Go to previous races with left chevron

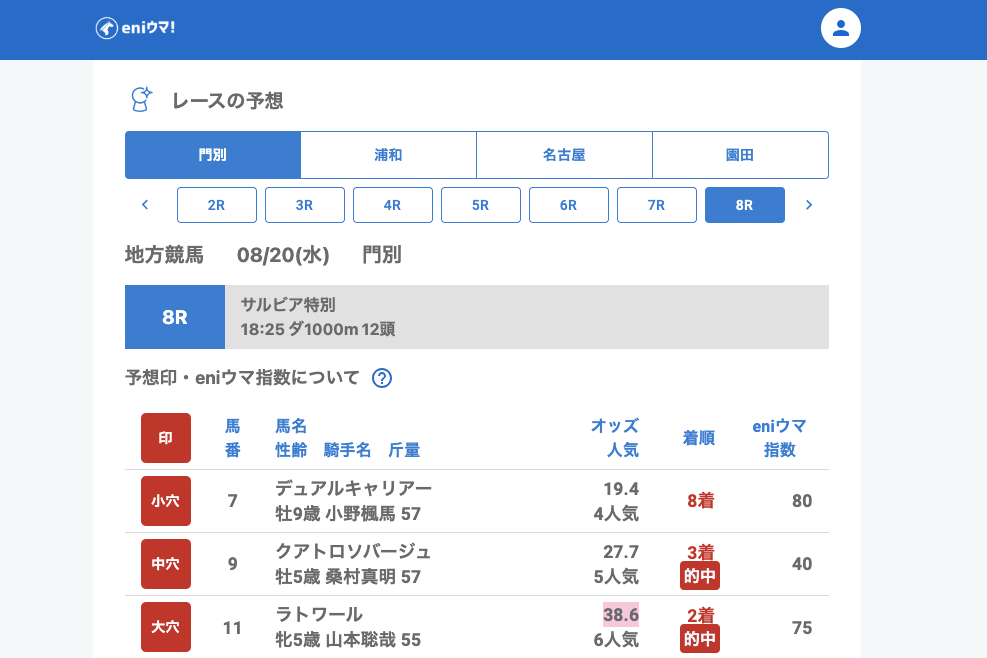(x=145, y=205)
